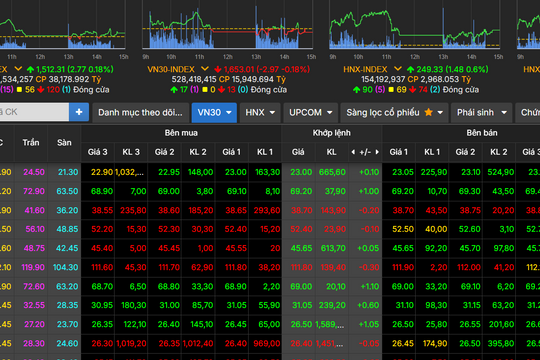
Task: Click HNX-INDEX value 249.33
Action: click(430, 69)
